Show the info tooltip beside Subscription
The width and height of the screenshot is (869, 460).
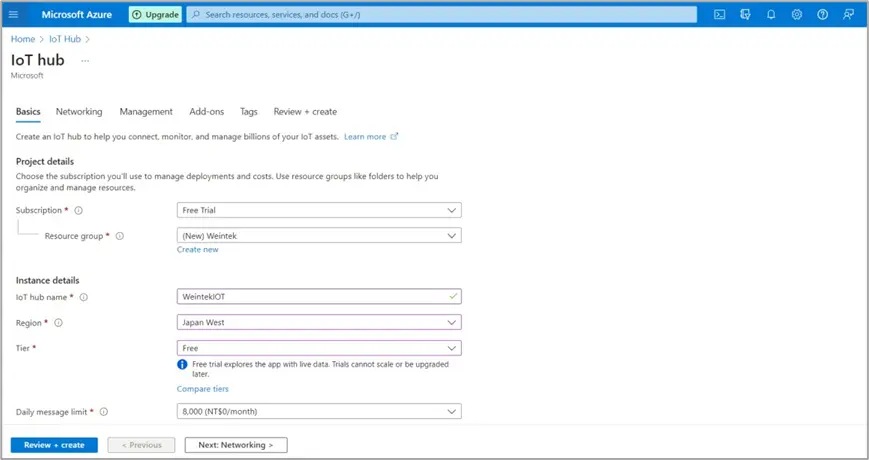tap(79, 211)
